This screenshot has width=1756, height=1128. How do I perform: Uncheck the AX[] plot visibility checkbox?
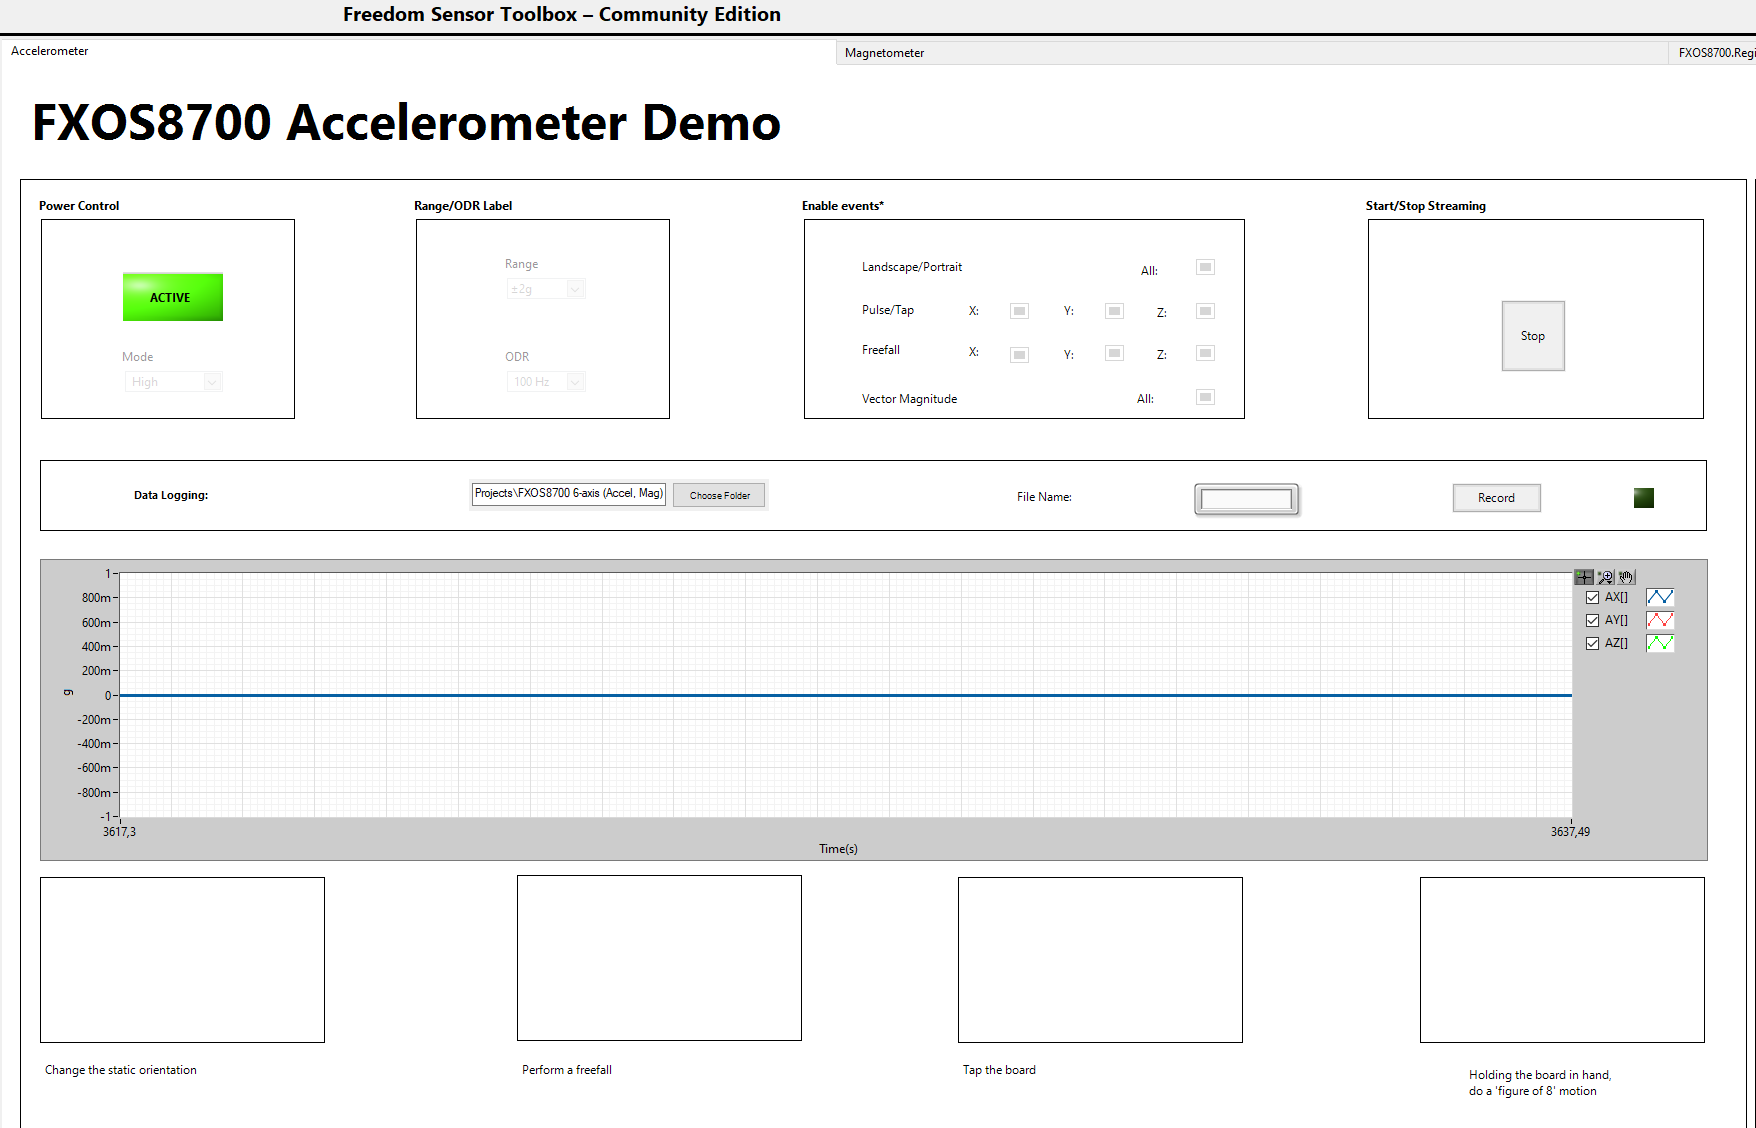[1592, 597]
